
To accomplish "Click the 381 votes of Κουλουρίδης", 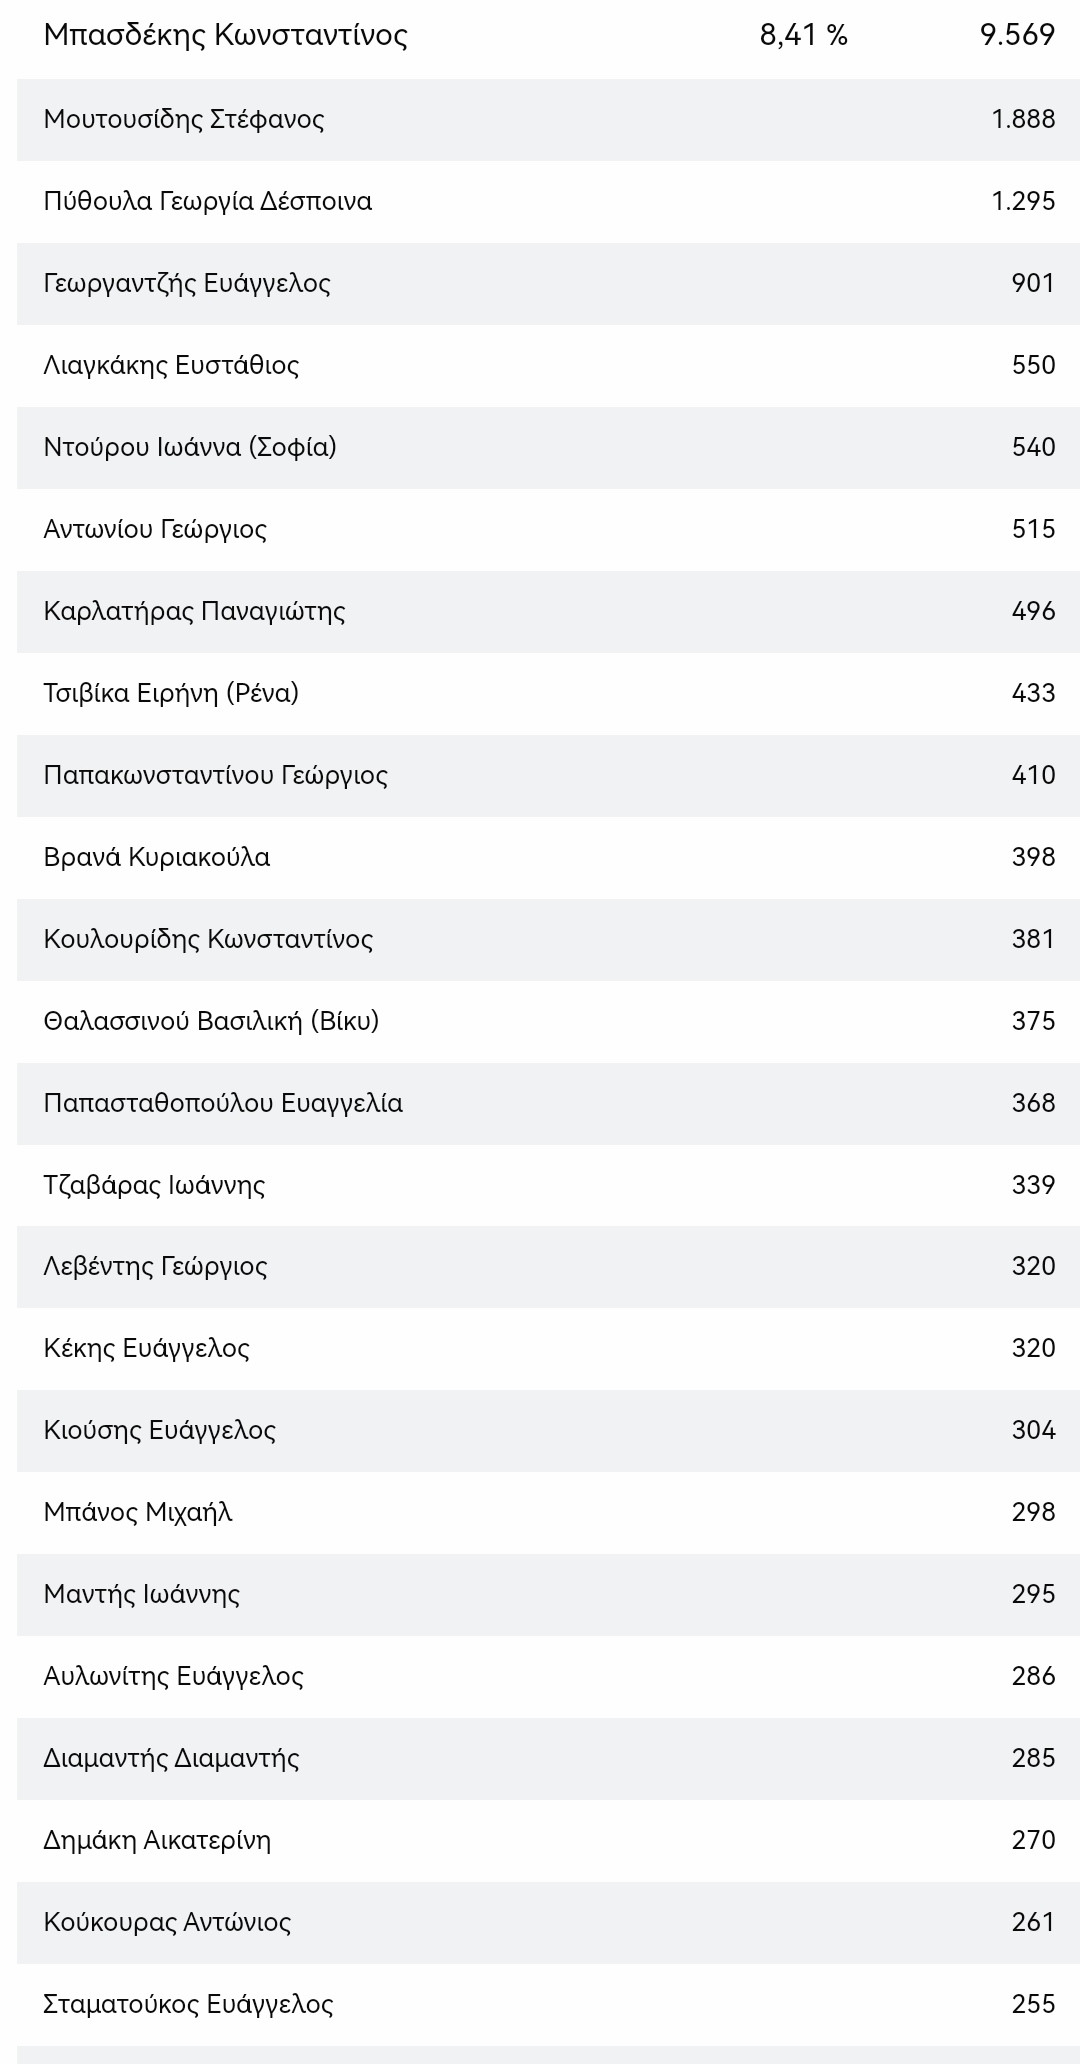I will [1033, 939].
